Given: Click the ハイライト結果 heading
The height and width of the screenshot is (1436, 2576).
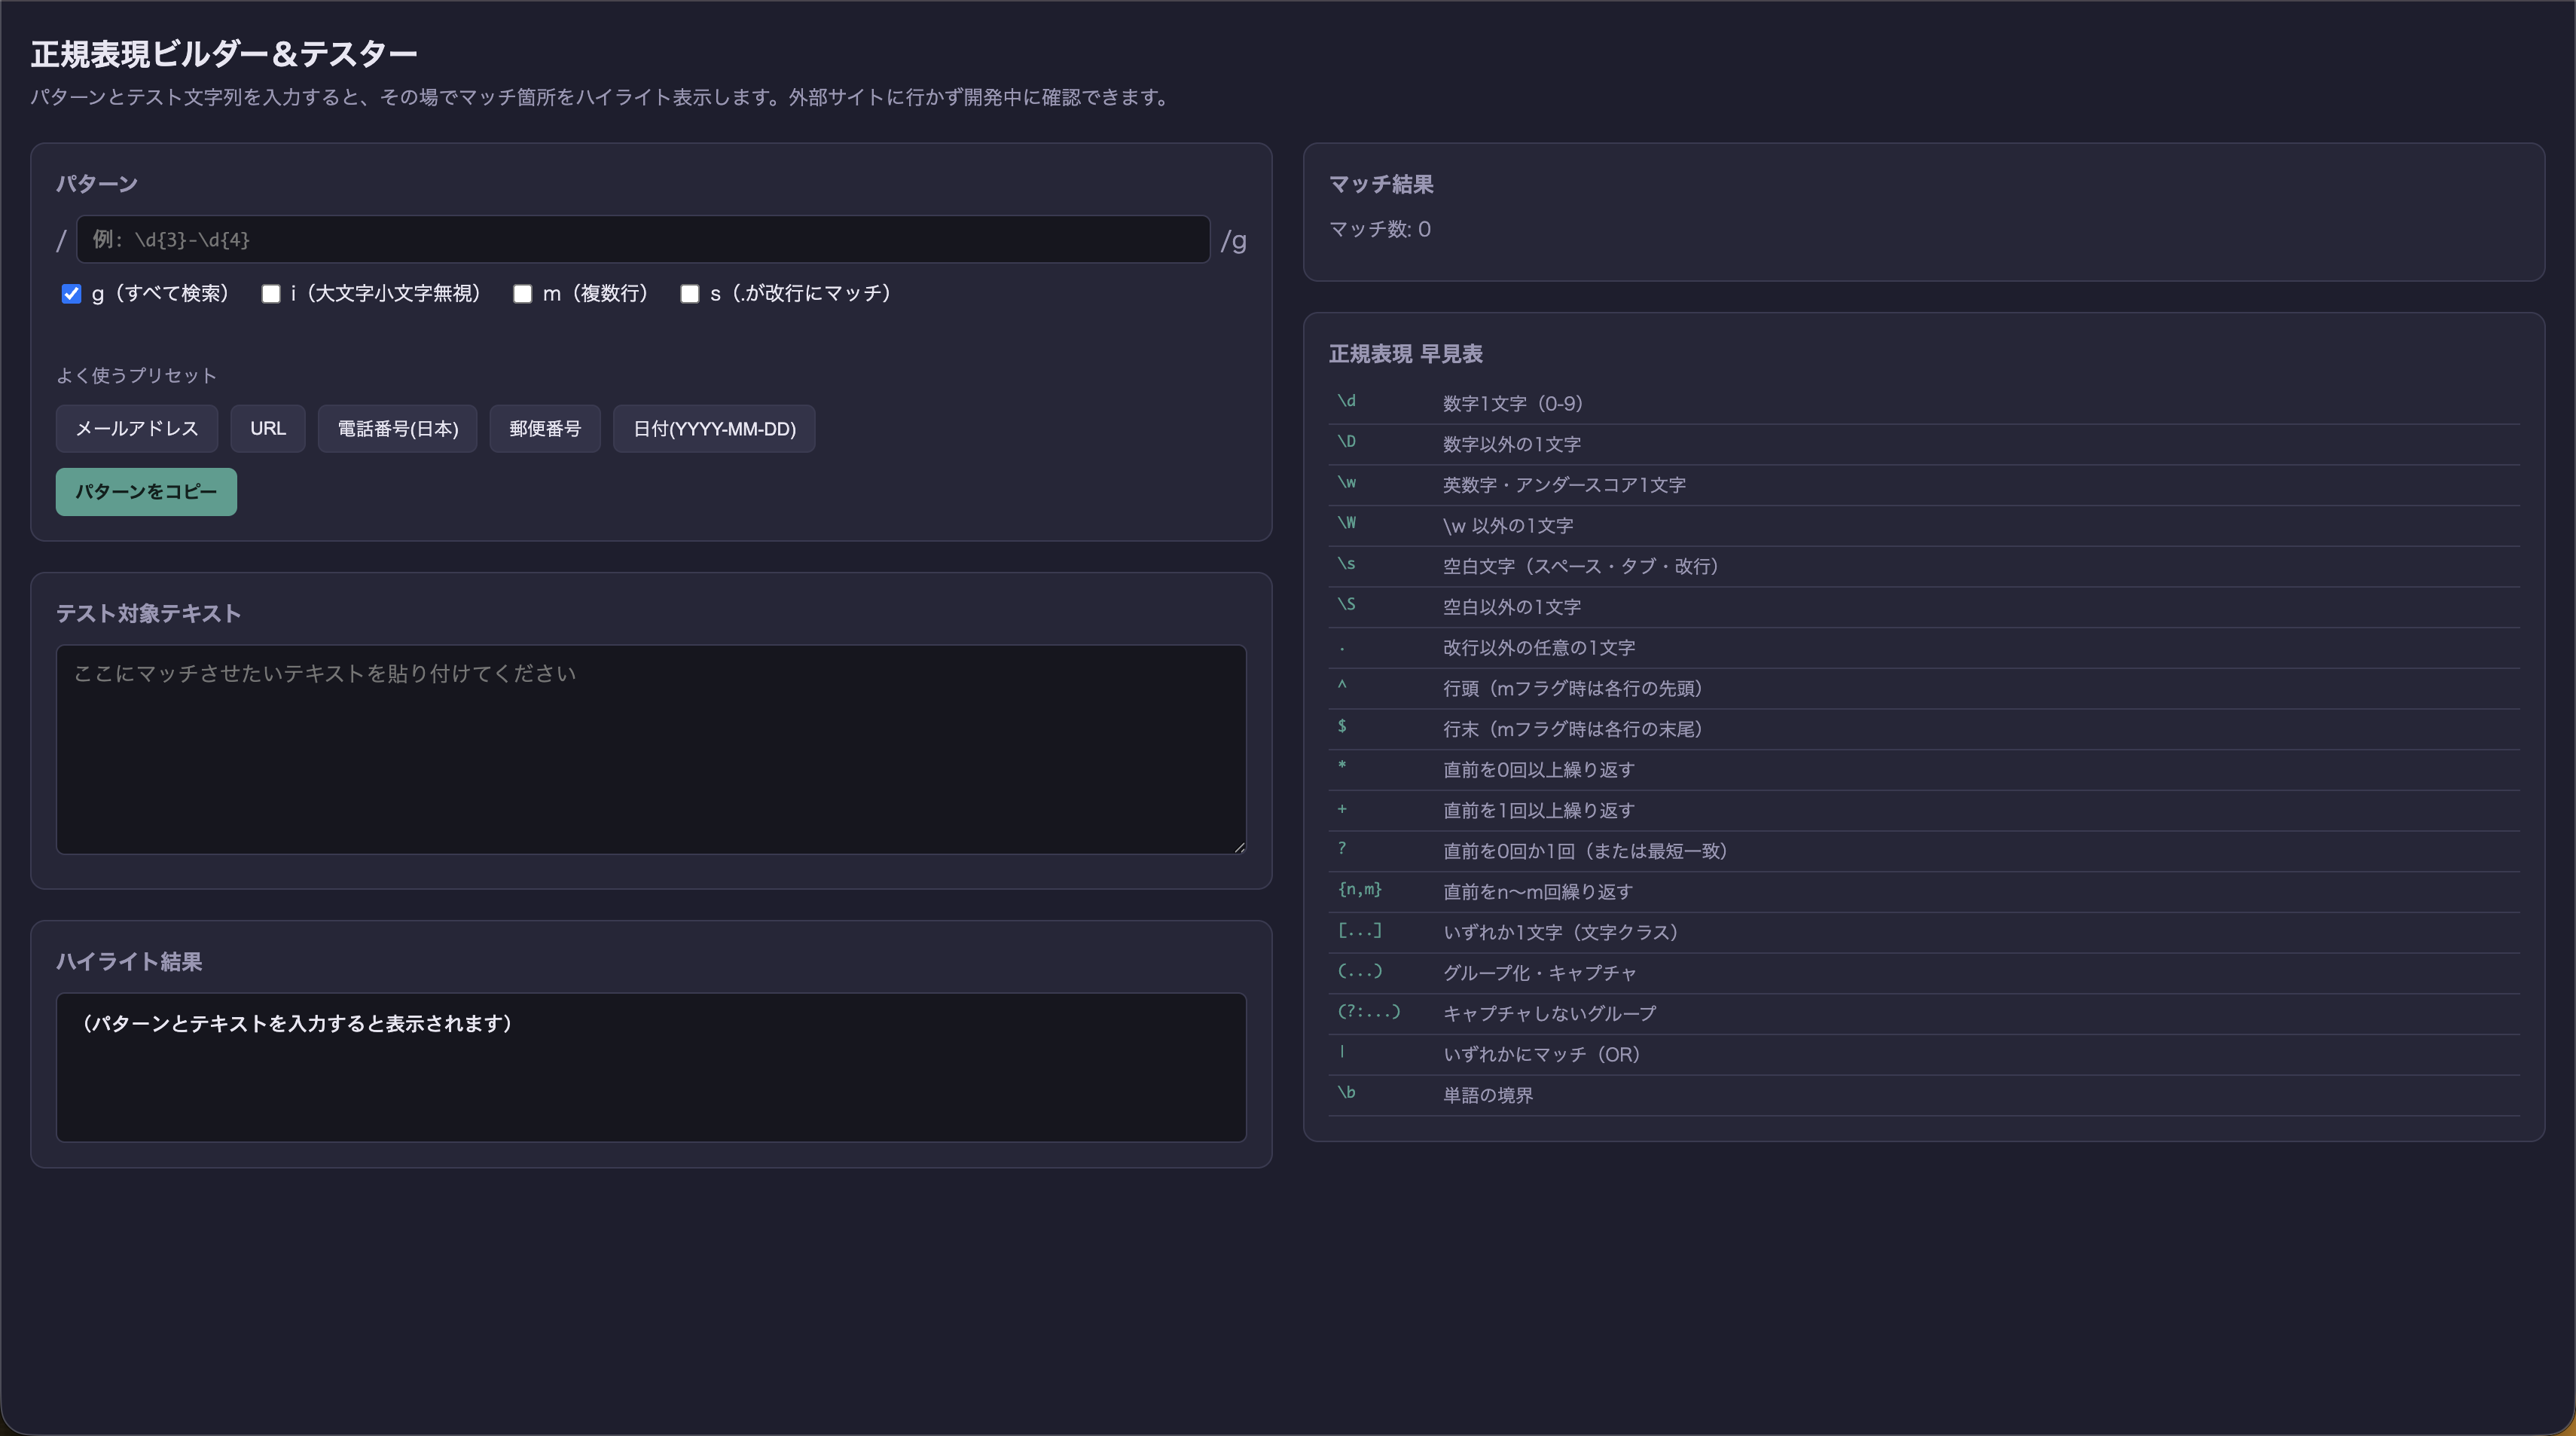Looking at the screenshot, I should (x=129, y=962).
